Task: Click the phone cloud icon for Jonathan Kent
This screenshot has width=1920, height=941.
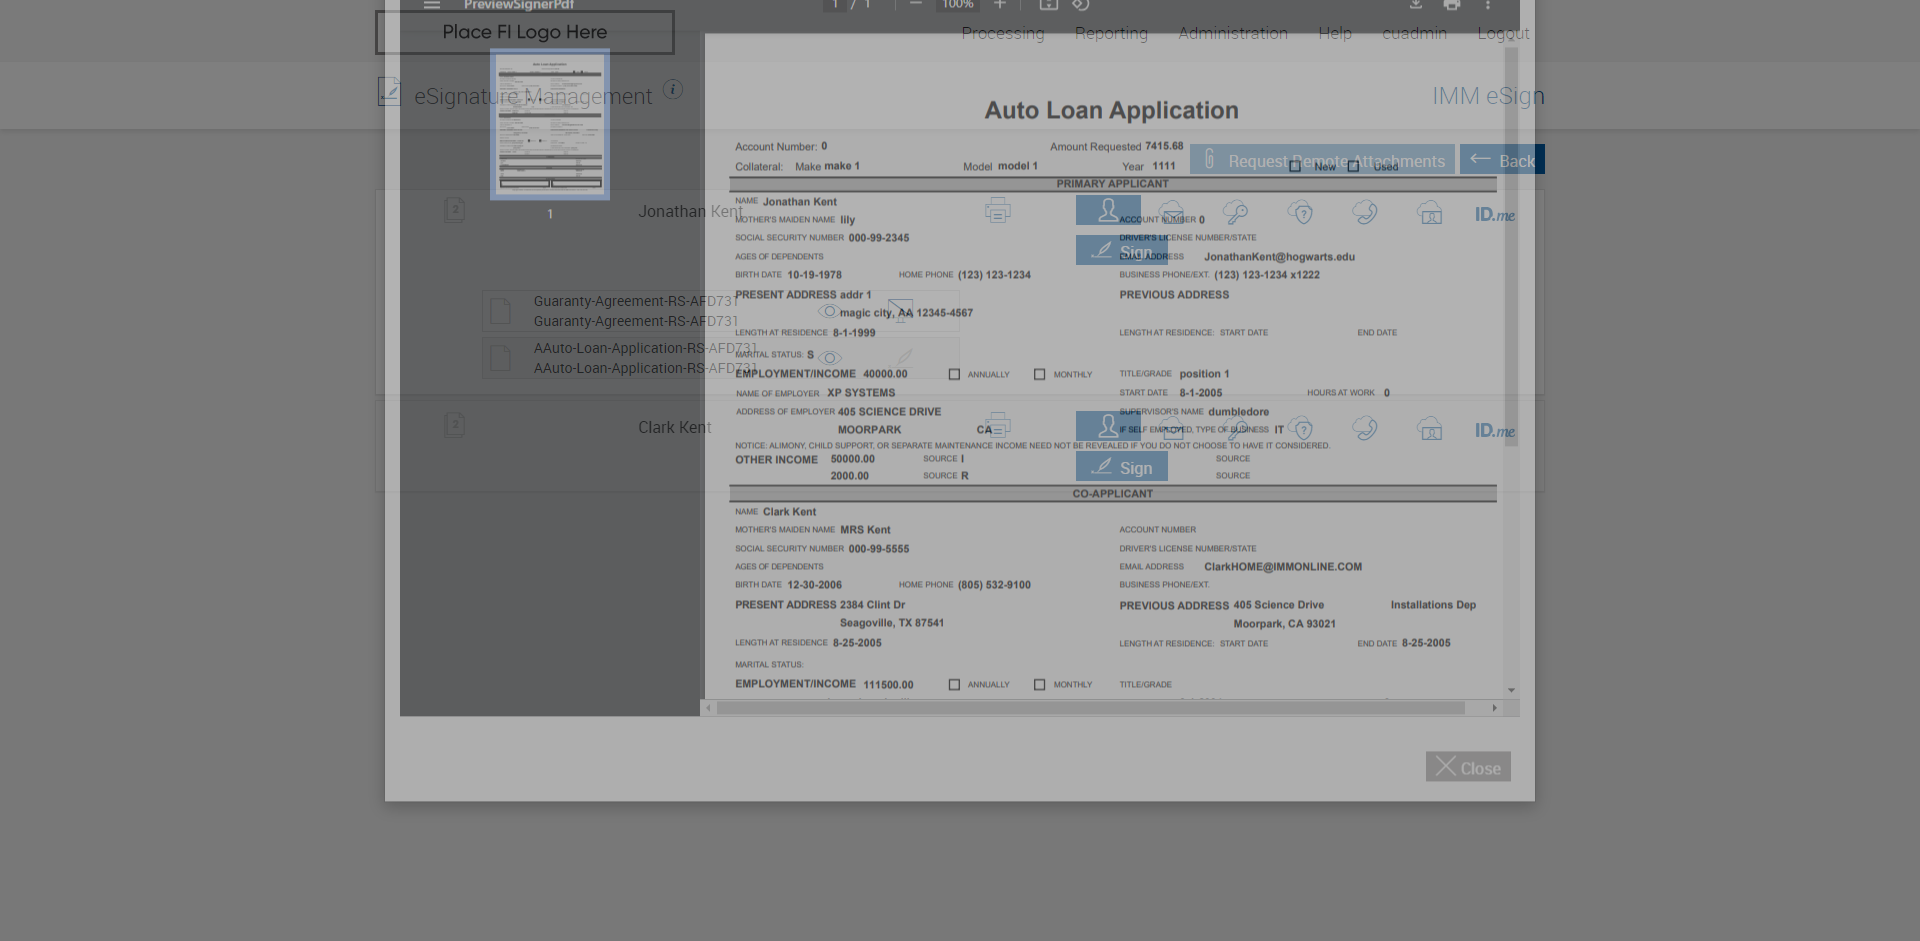Action: pos(1365,212)
